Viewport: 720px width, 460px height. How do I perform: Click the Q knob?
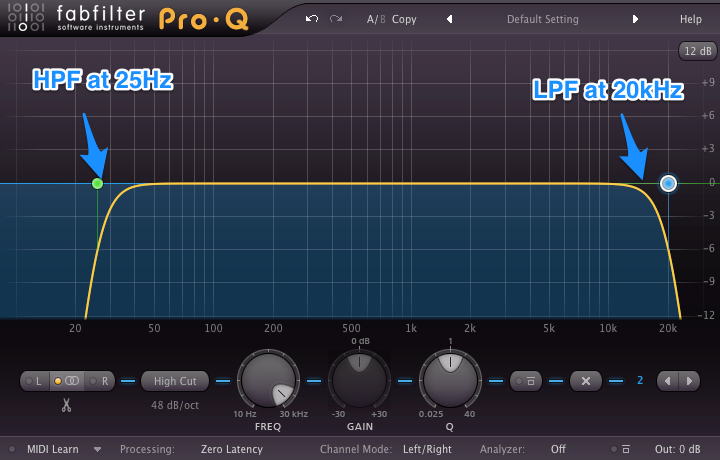[450, 379]
